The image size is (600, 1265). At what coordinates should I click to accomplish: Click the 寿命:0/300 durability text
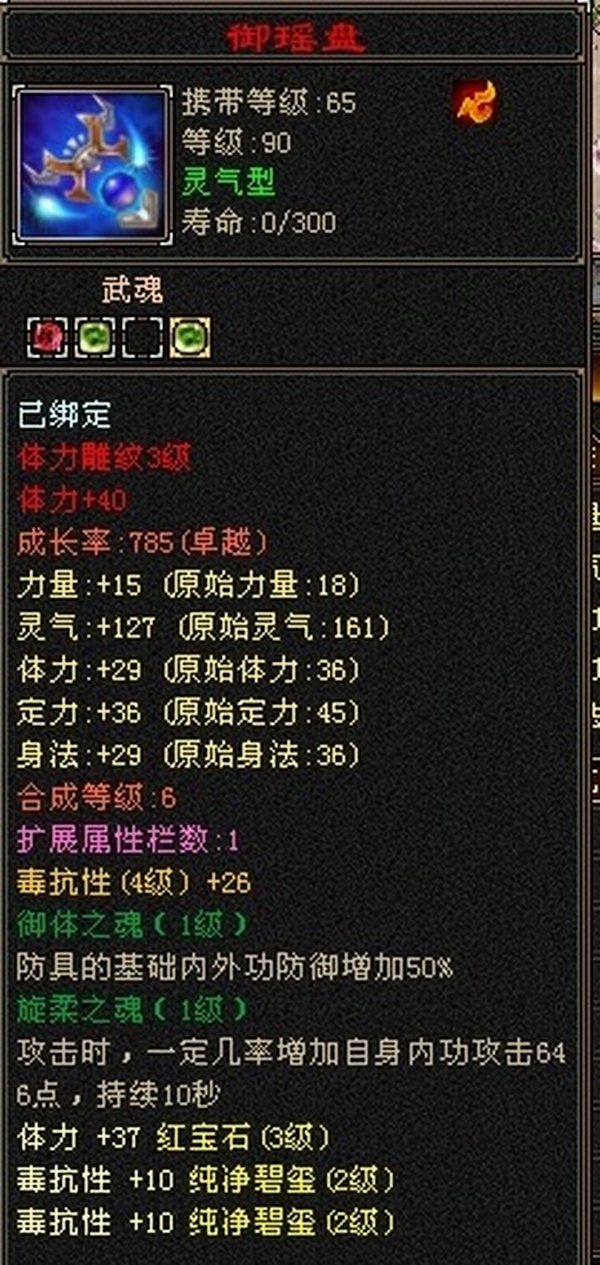point(259,221)
